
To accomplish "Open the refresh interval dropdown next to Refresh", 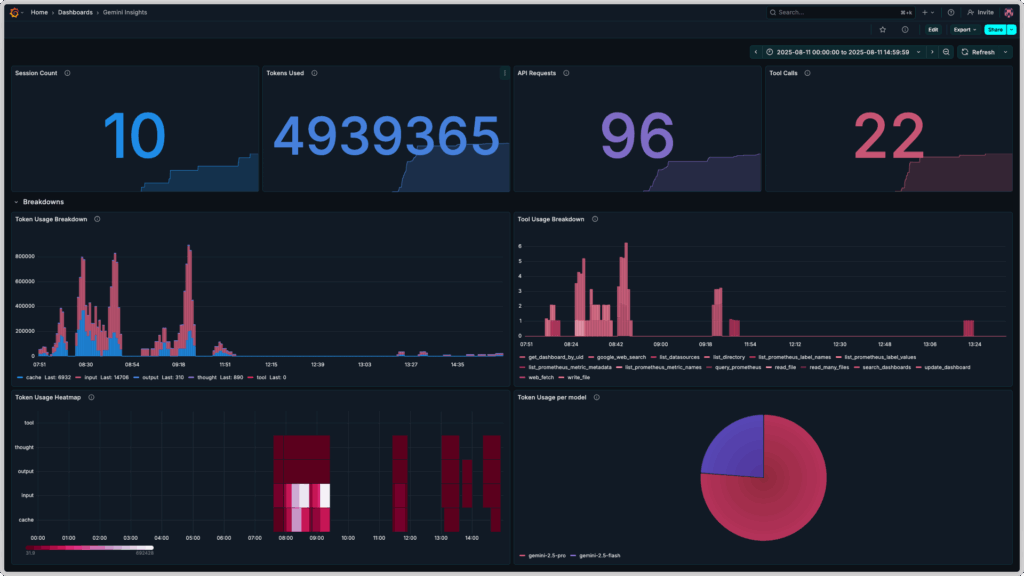I will (1005, 51).
